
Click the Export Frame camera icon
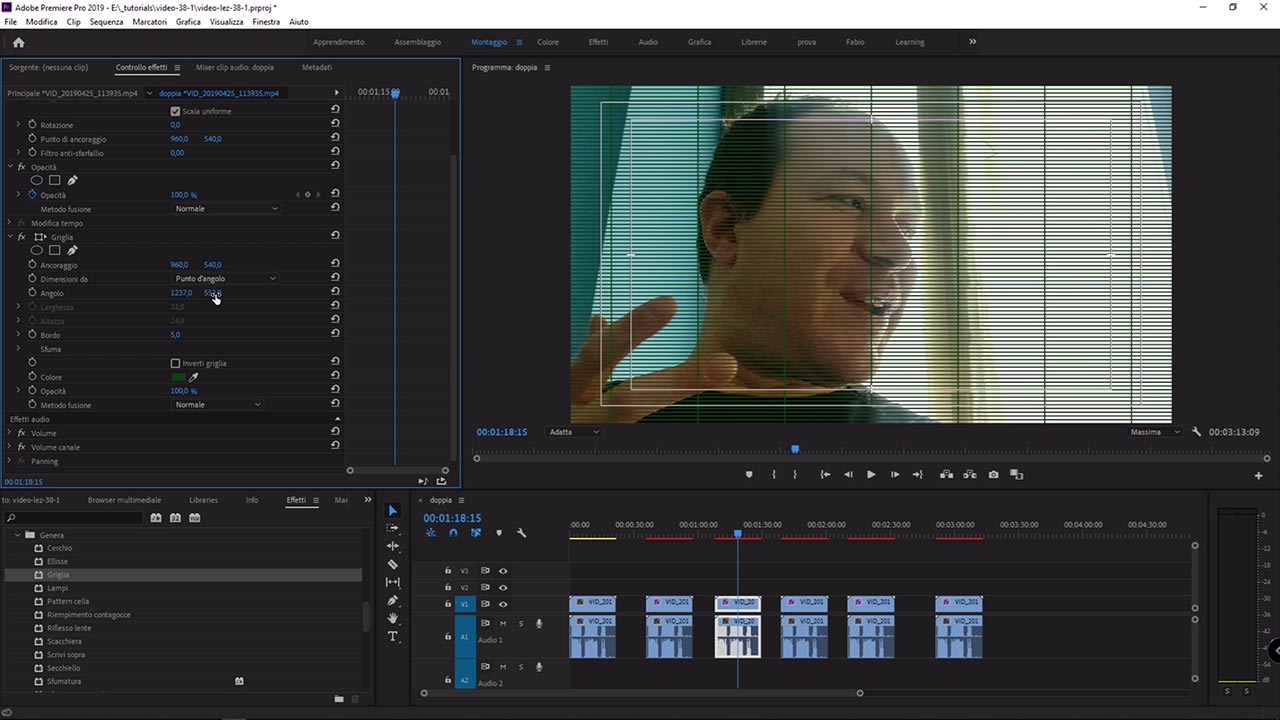(993, 475)
